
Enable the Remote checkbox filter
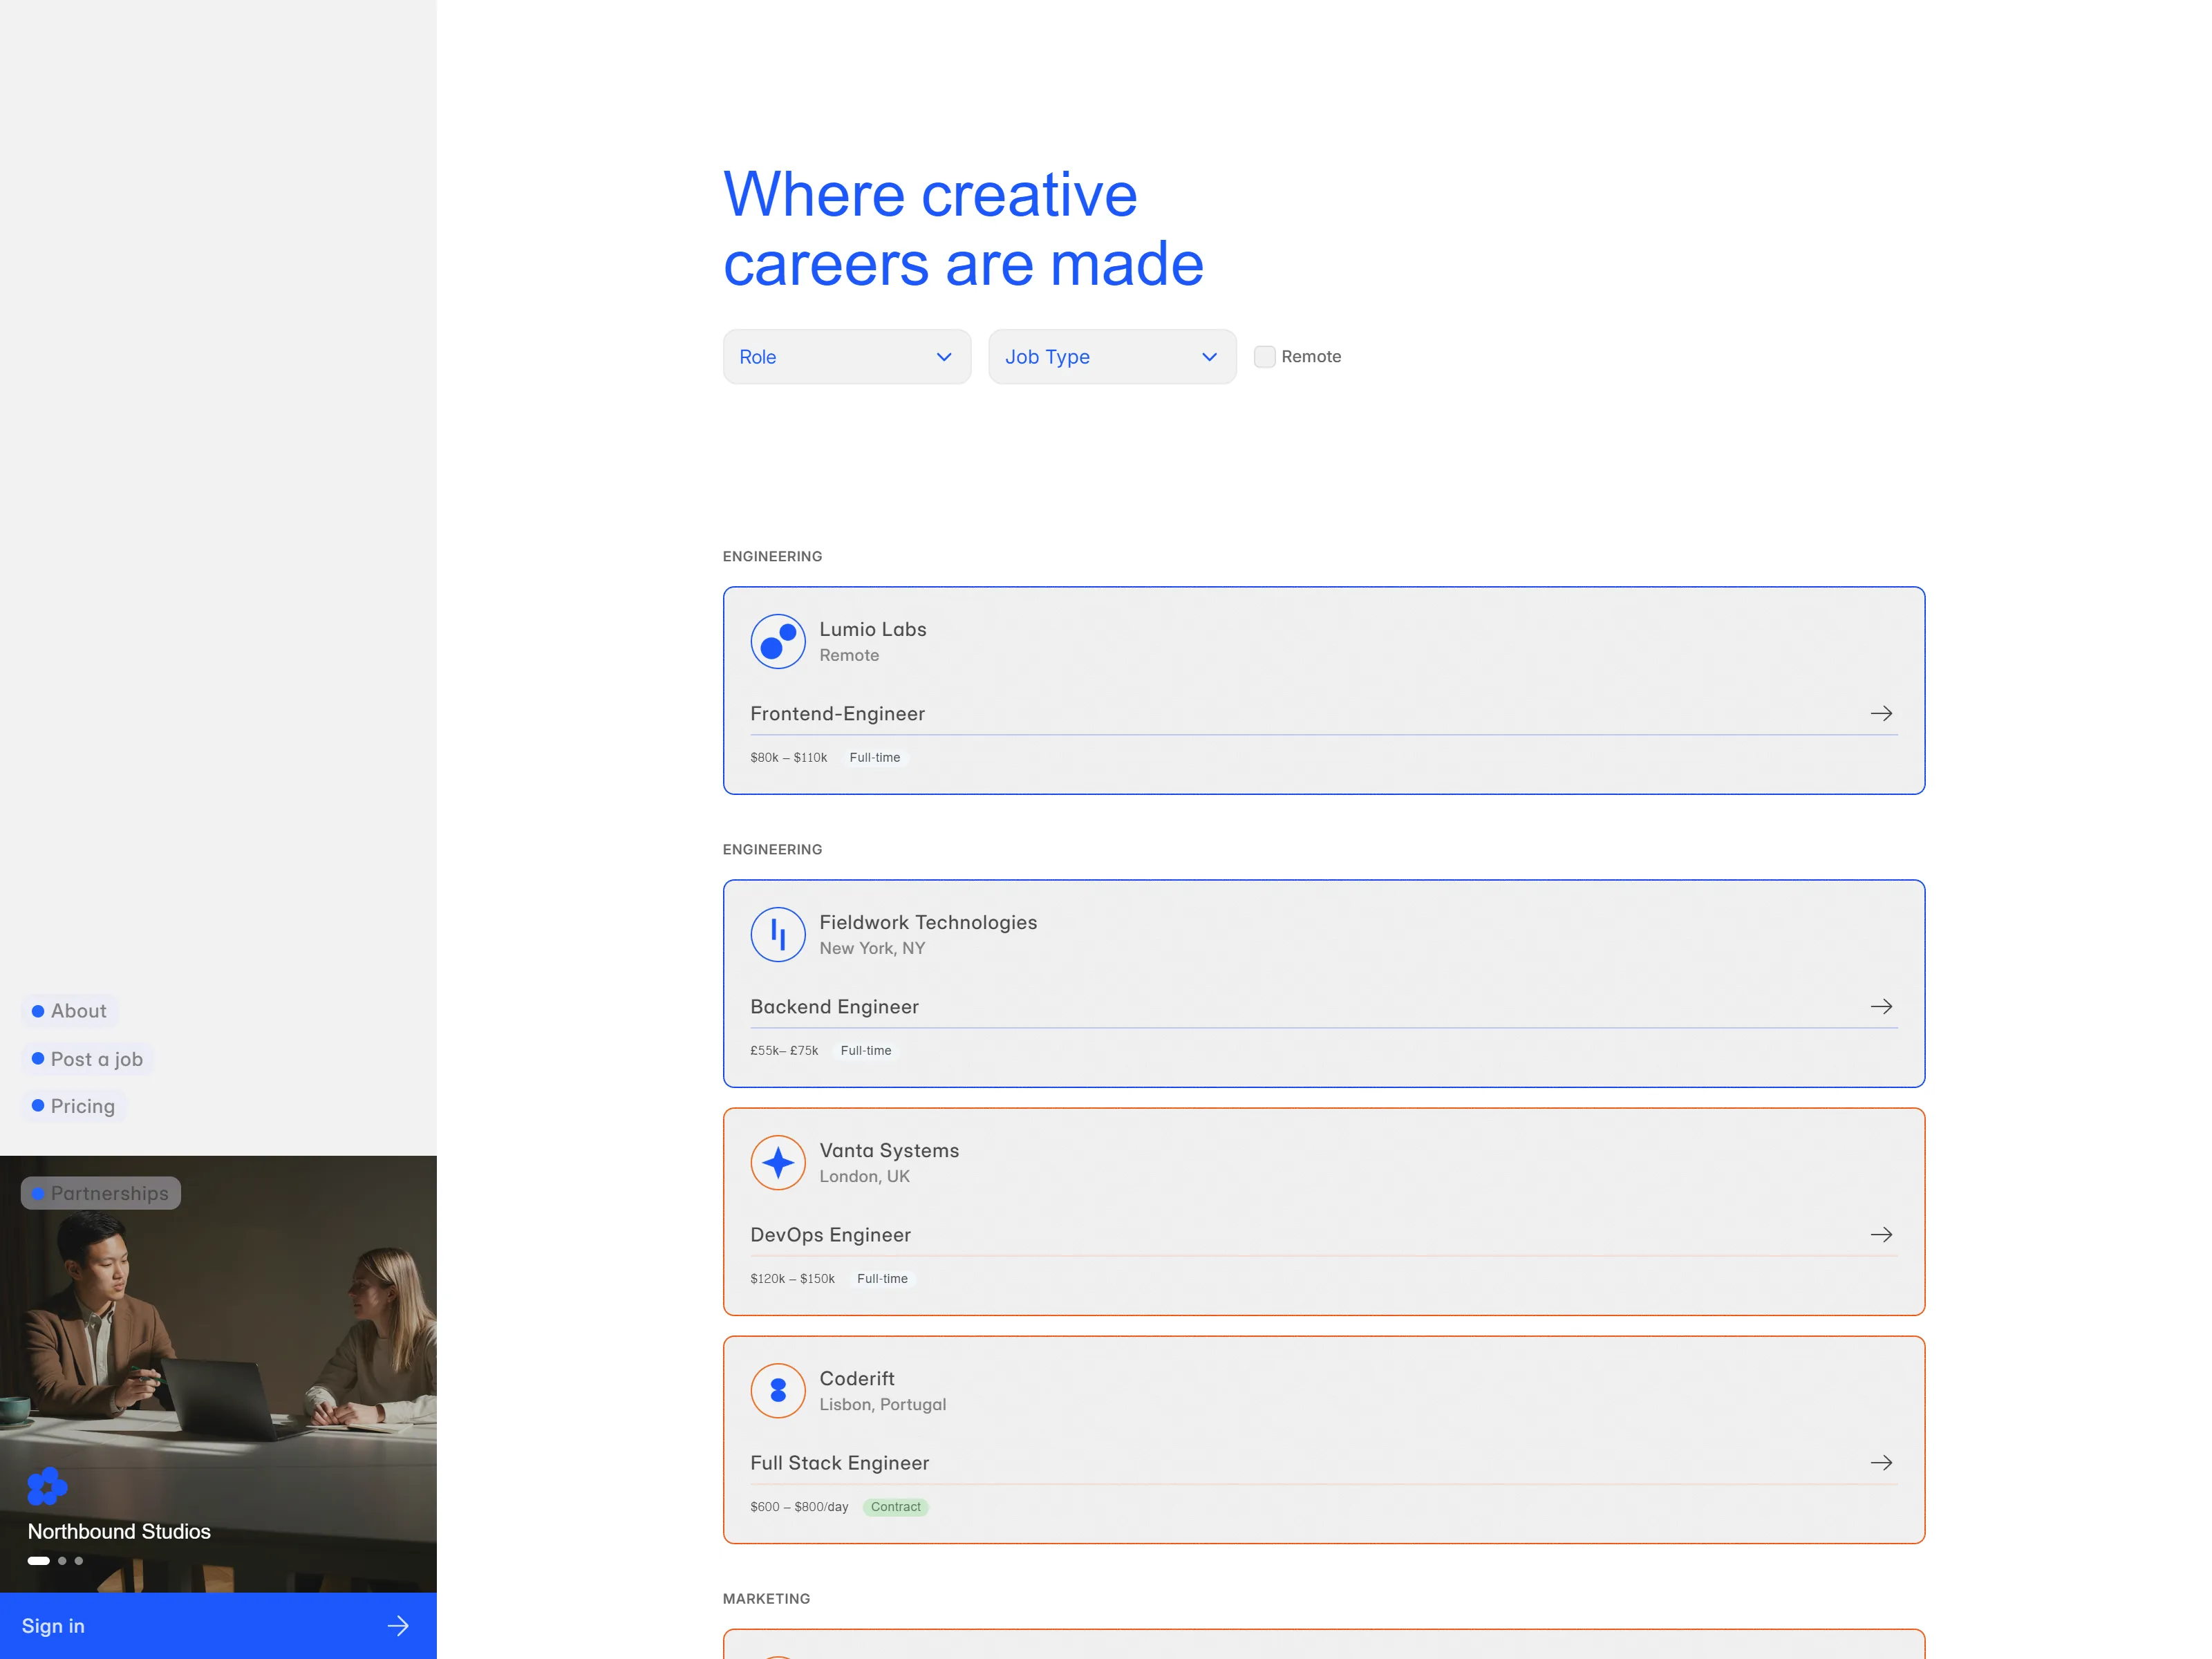pos(1264,356)
